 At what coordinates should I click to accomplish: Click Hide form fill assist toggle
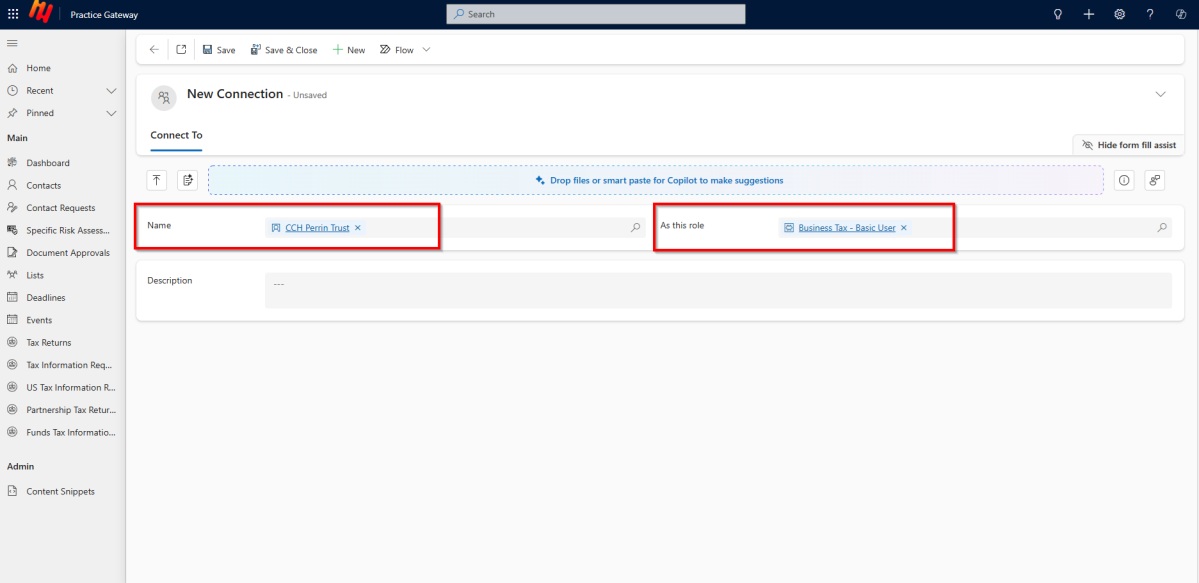(1129, 145)
